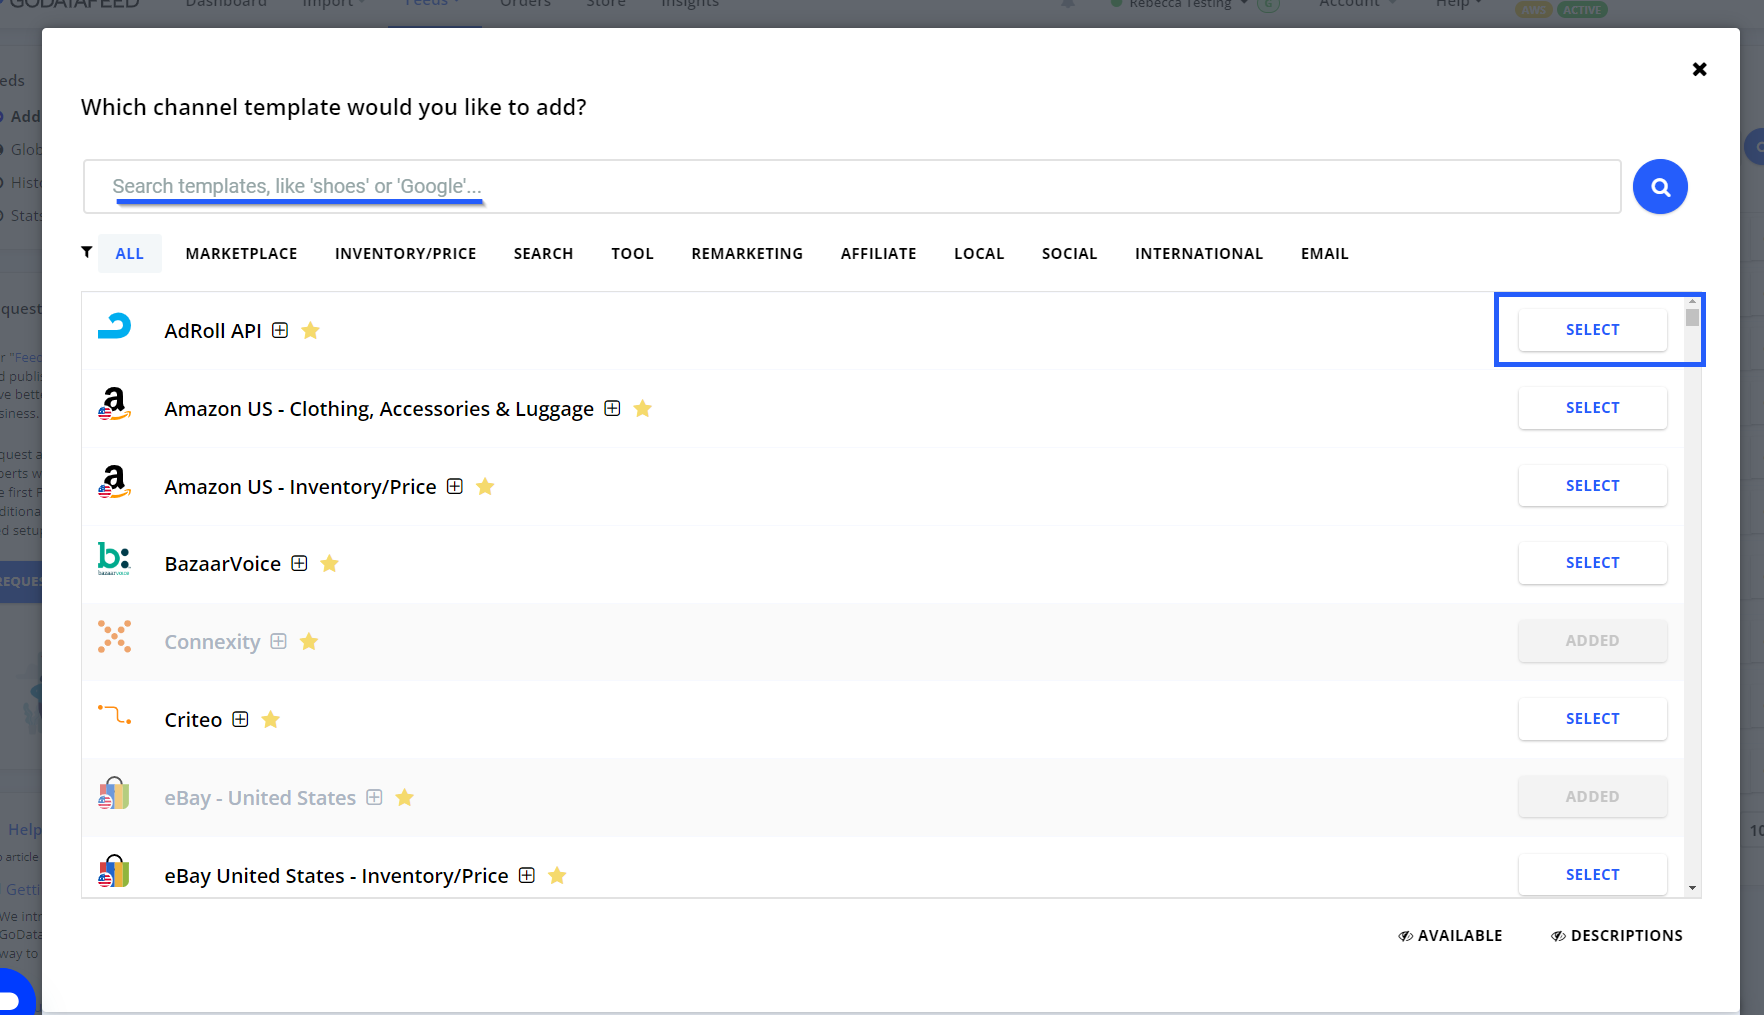Expand plus icon for Criteo
This screenshot has height=1015, width=1764.
click(x=240, y=719)
